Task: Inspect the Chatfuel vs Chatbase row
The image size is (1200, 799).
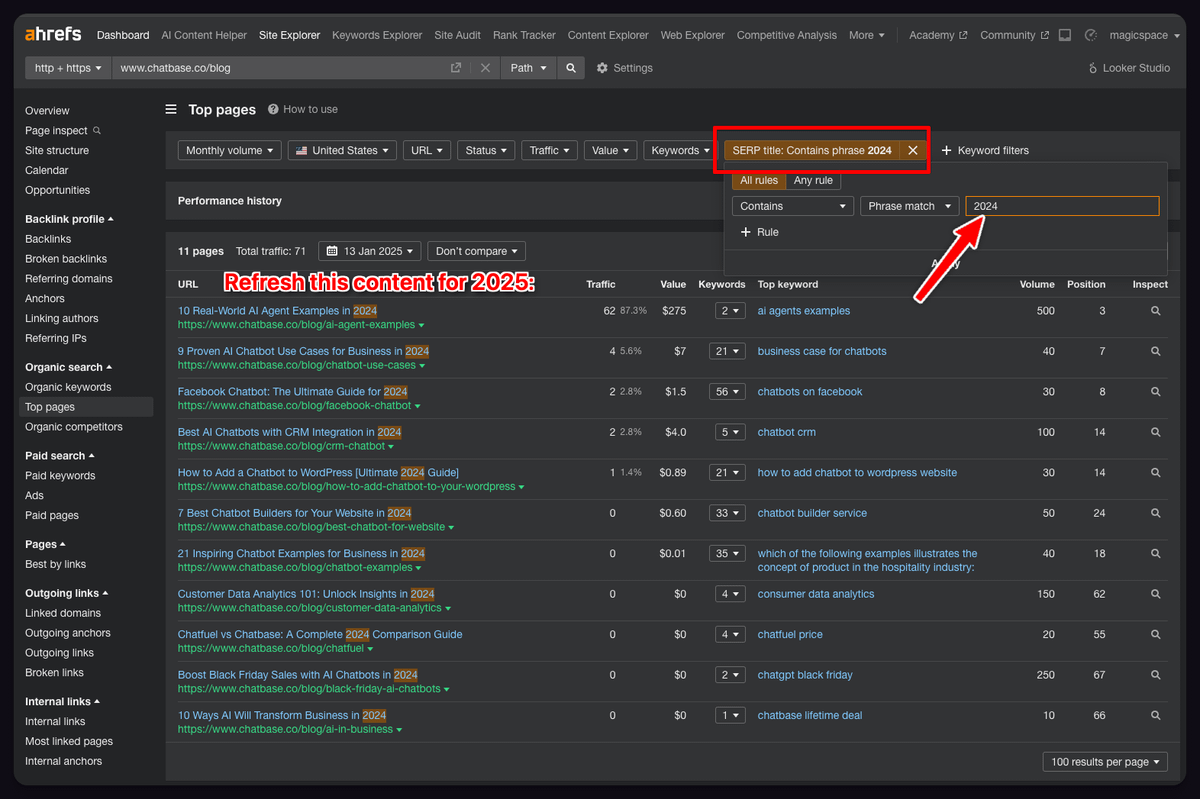Action: (x=1155, y=634)
